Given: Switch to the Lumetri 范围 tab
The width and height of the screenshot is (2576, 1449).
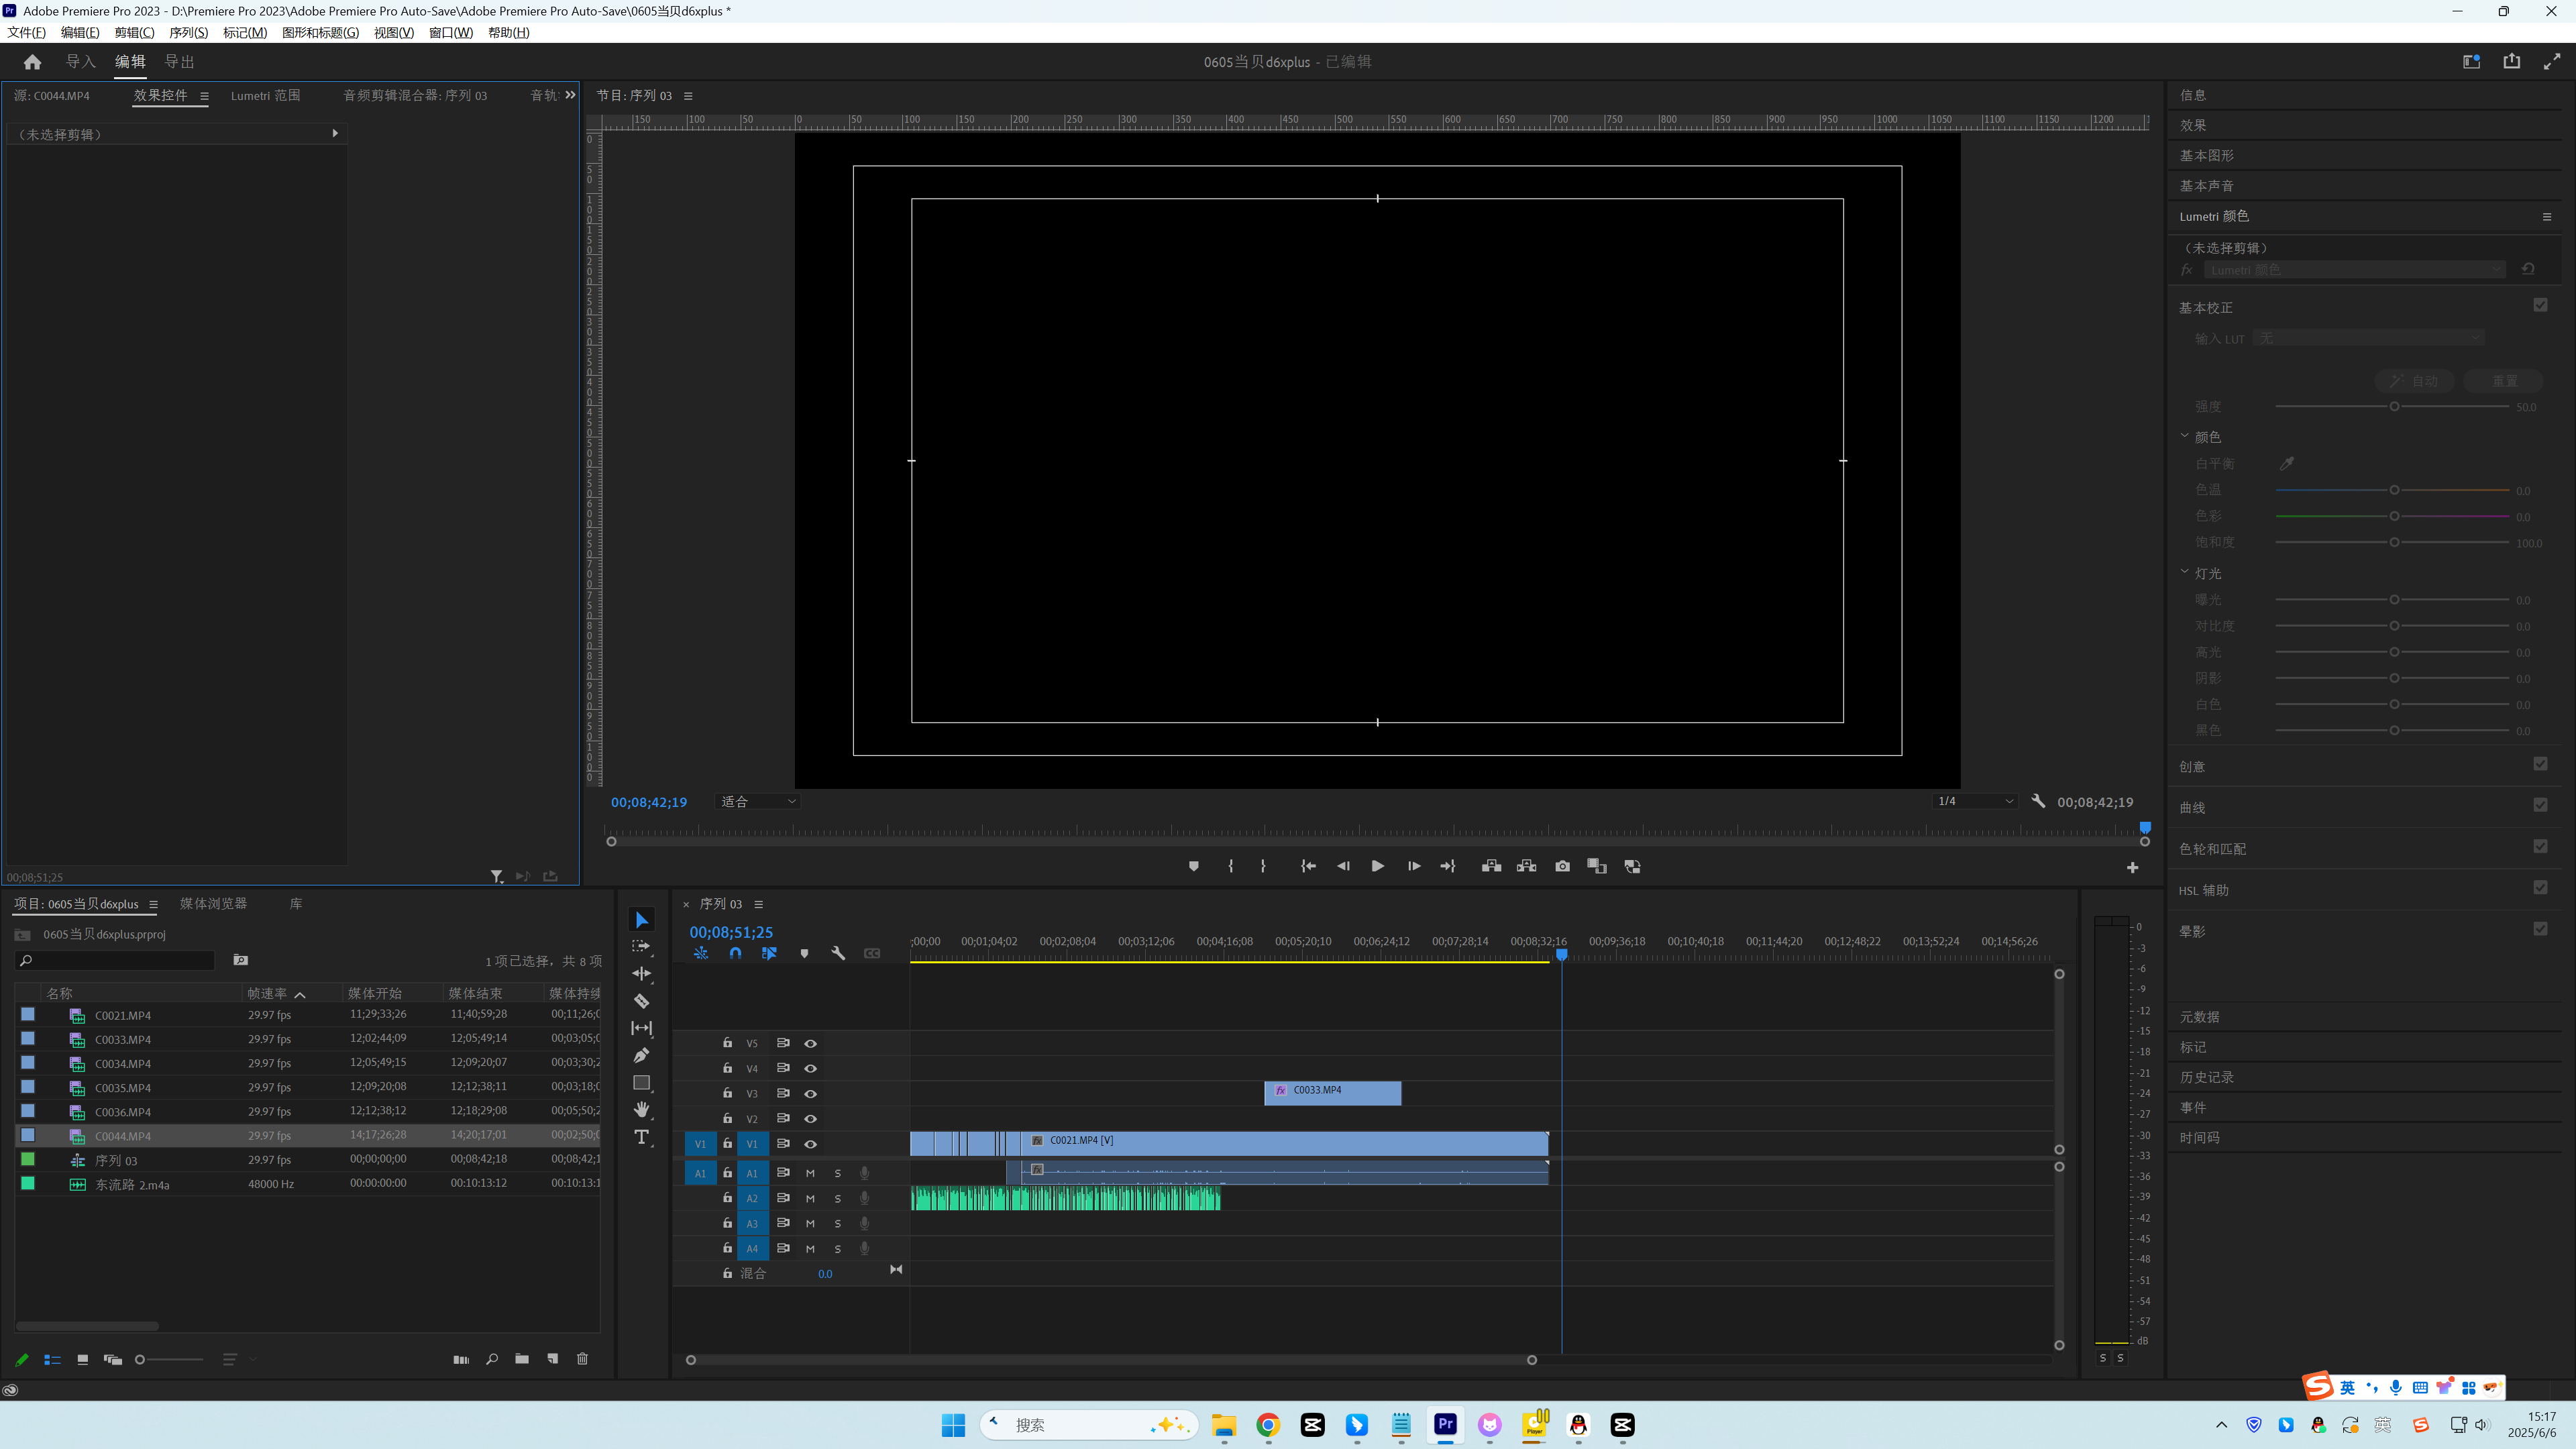Looking at the screenshot, I should pos(265,96).
